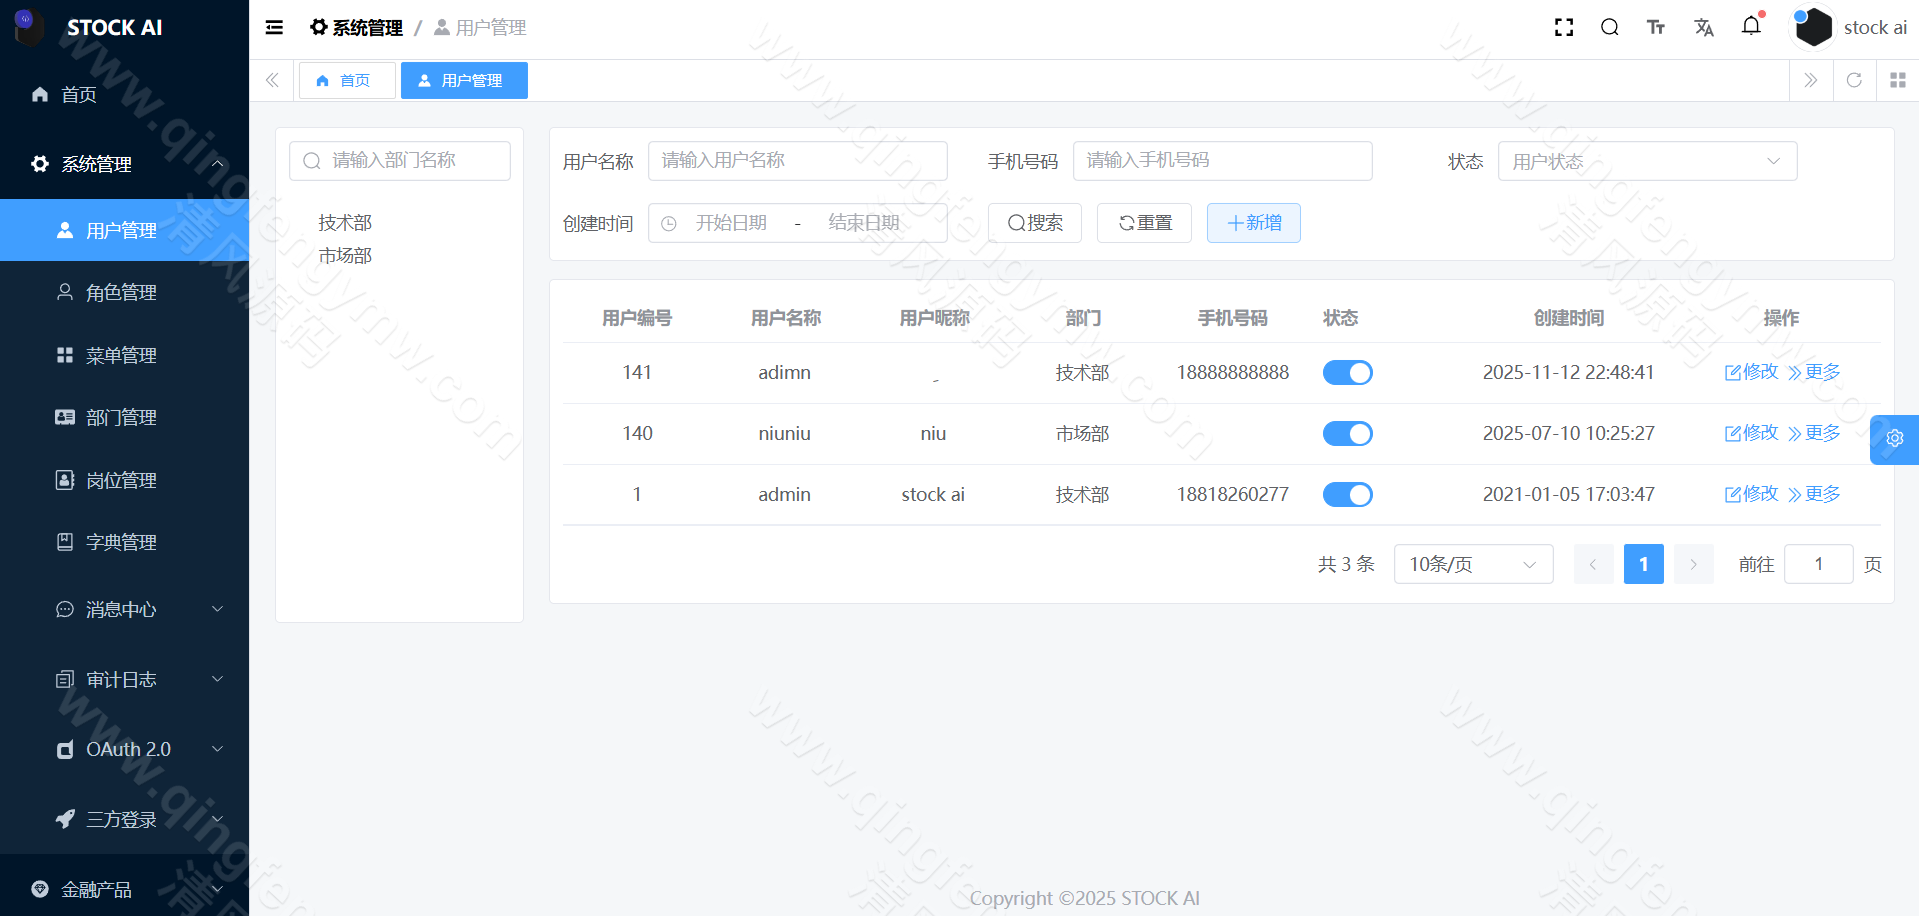Viewport: 1919px width, 916px height.
Task: Click the grid layout icon near tab bar
Action: point(1897,80)
